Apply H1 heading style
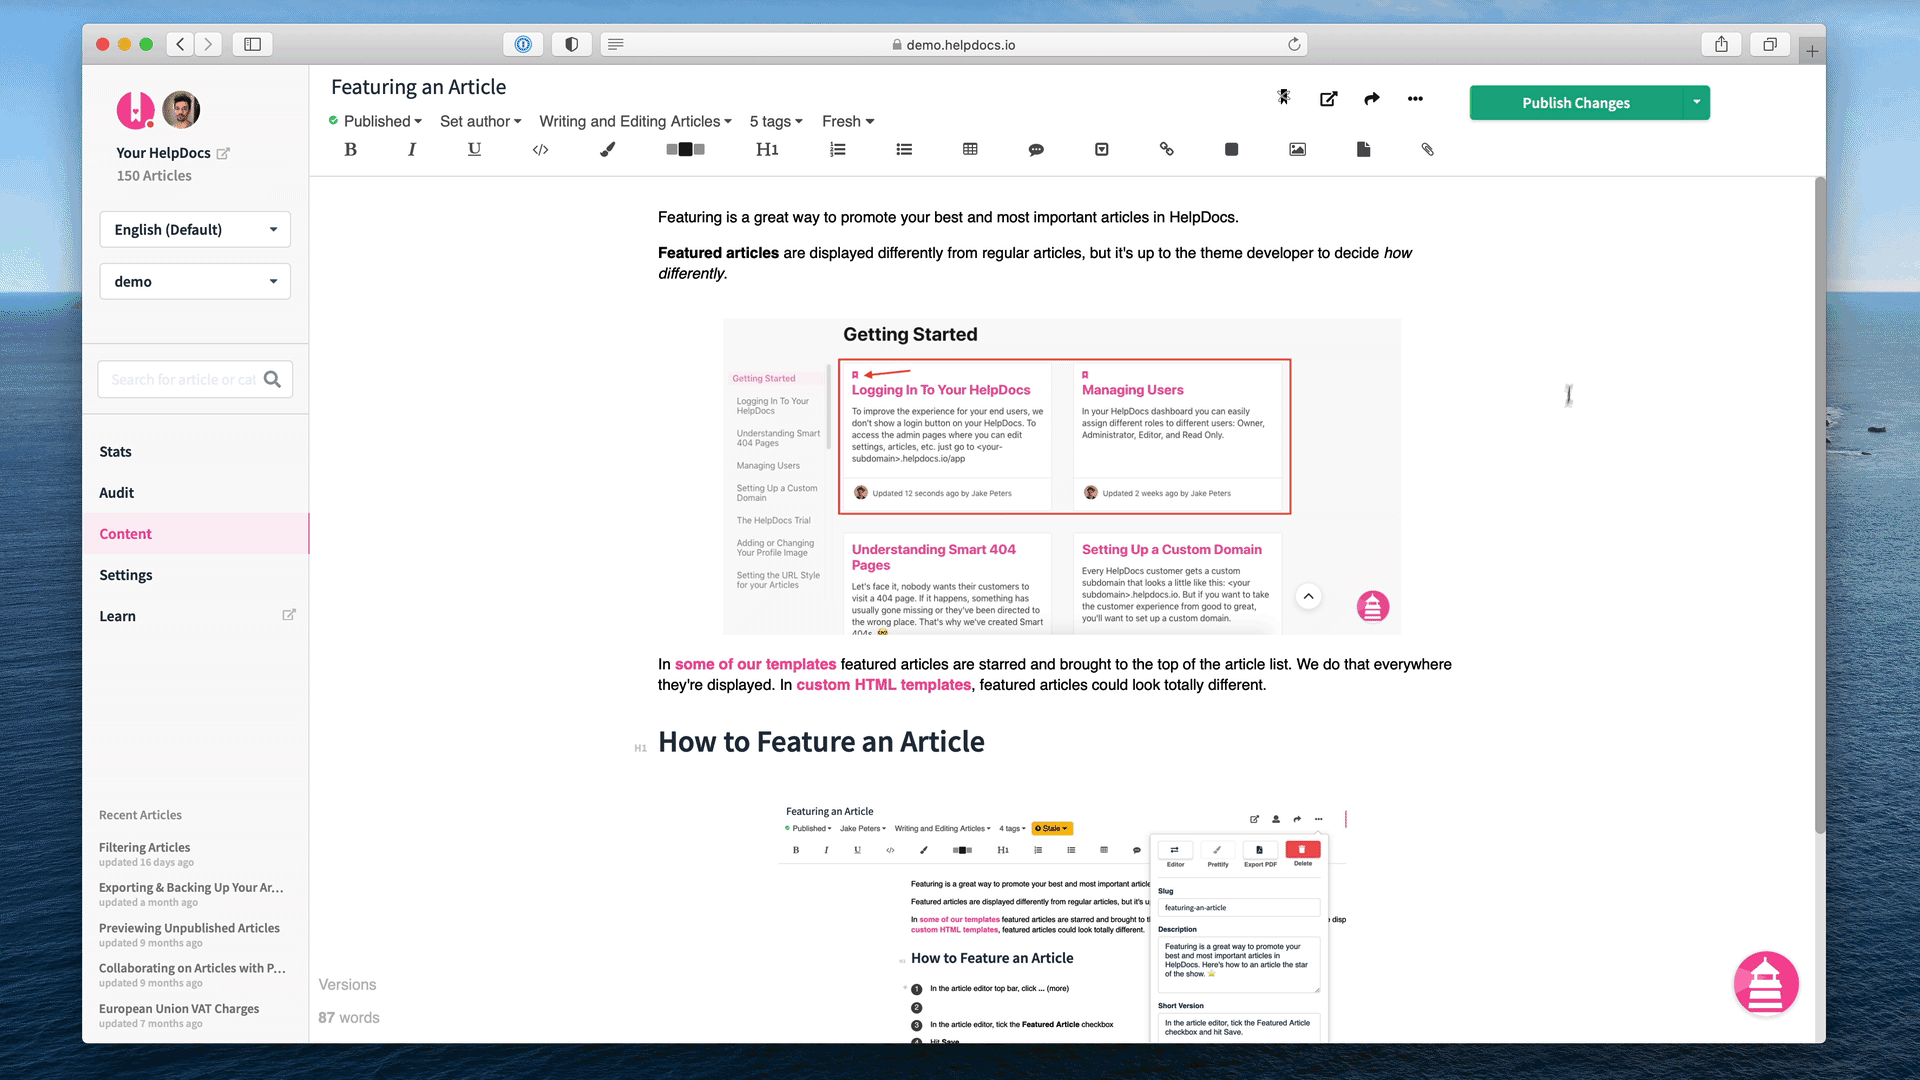 tap(767, 149)
